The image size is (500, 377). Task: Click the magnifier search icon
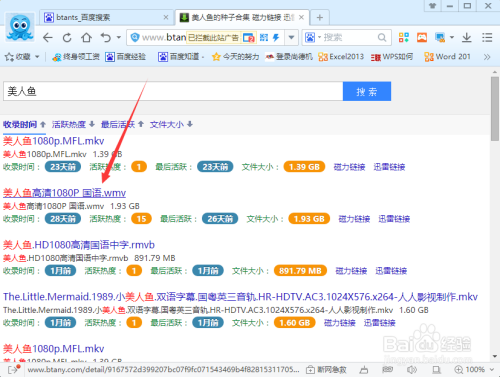382,37
